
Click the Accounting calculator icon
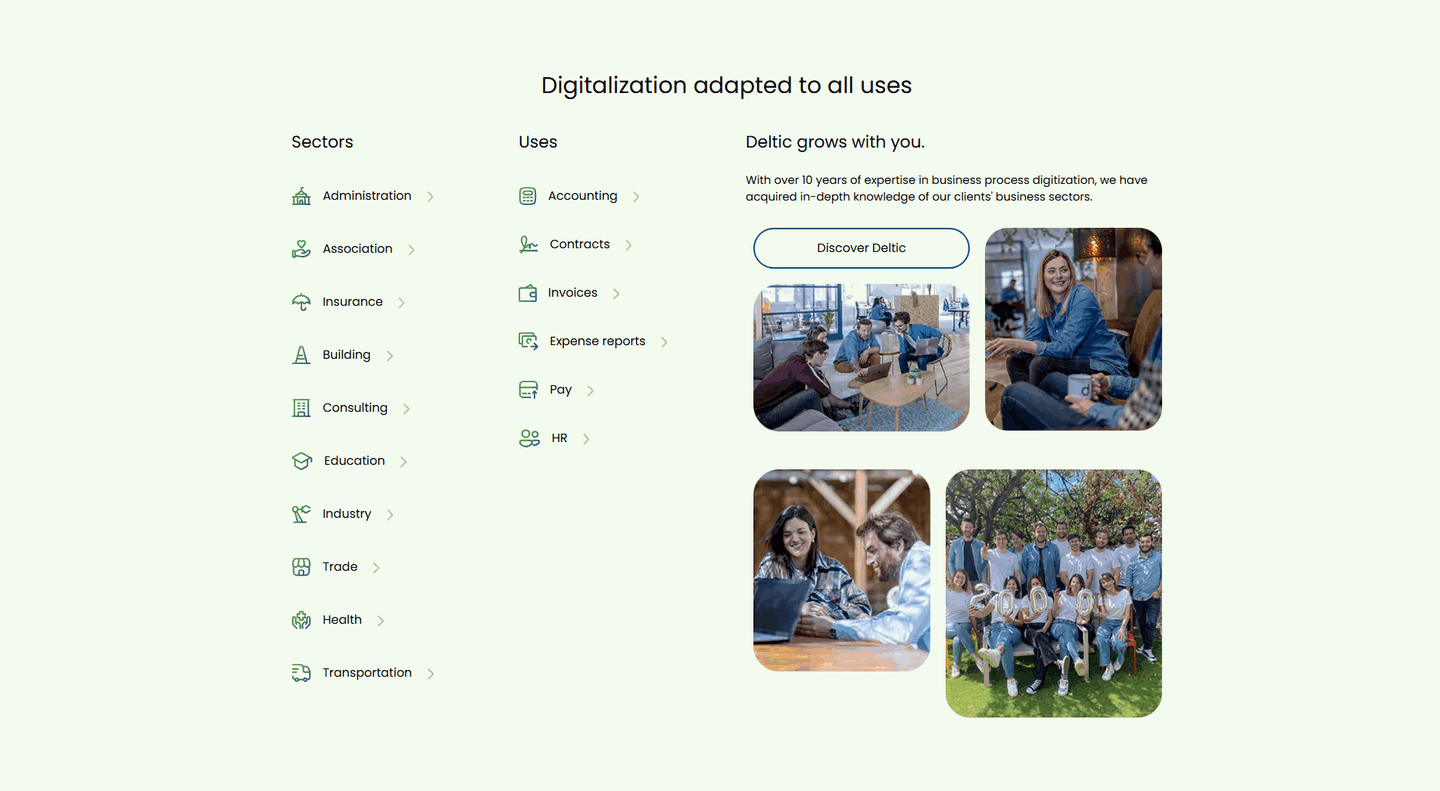tap(528, 196)
